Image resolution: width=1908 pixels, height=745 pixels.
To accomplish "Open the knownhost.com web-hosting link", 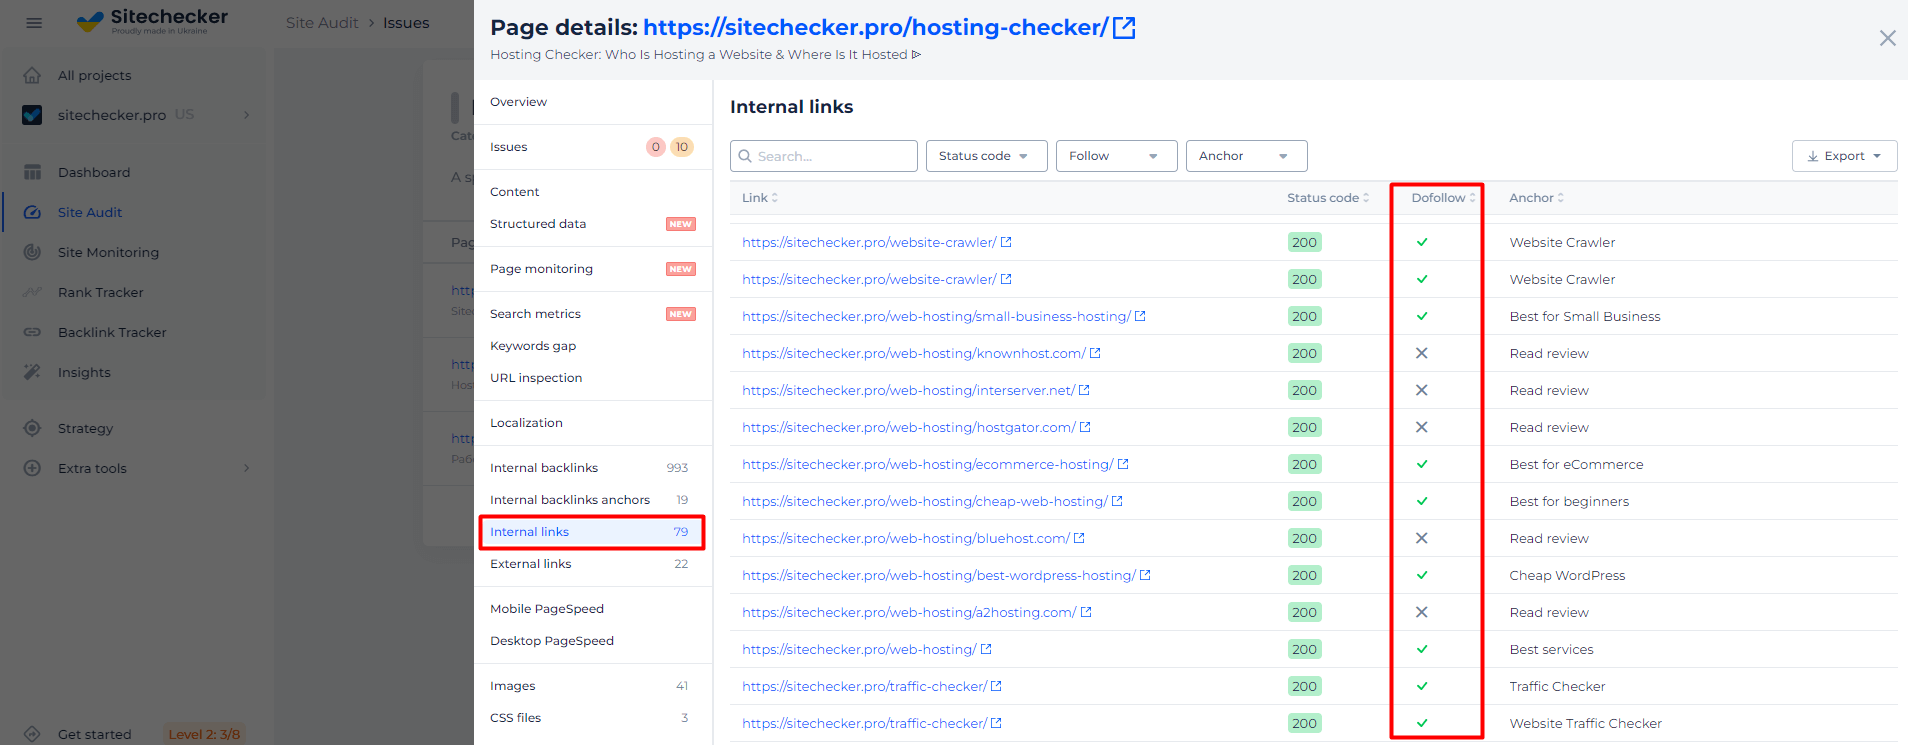I will pos(913,353).
